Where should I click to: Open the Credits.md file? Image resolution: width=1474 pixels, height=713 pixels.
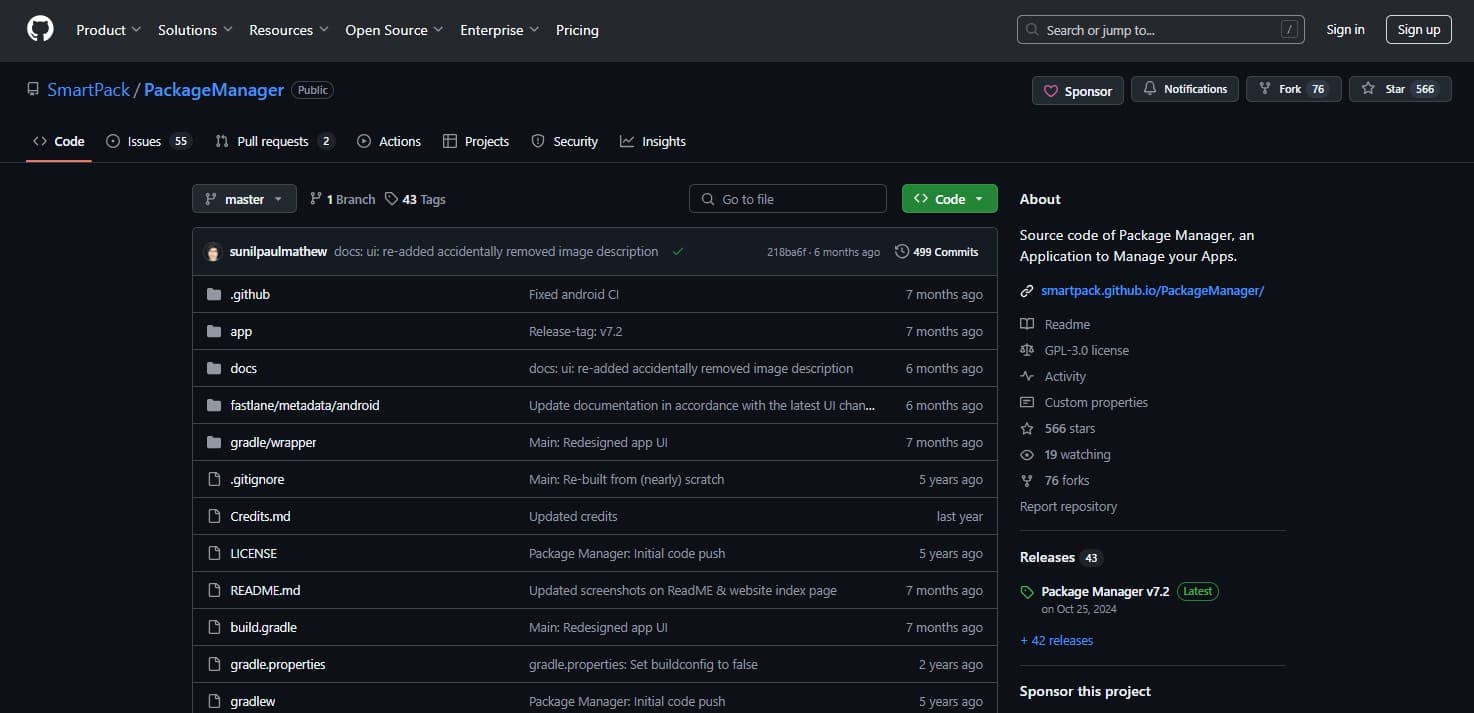(x=260, y=516)
